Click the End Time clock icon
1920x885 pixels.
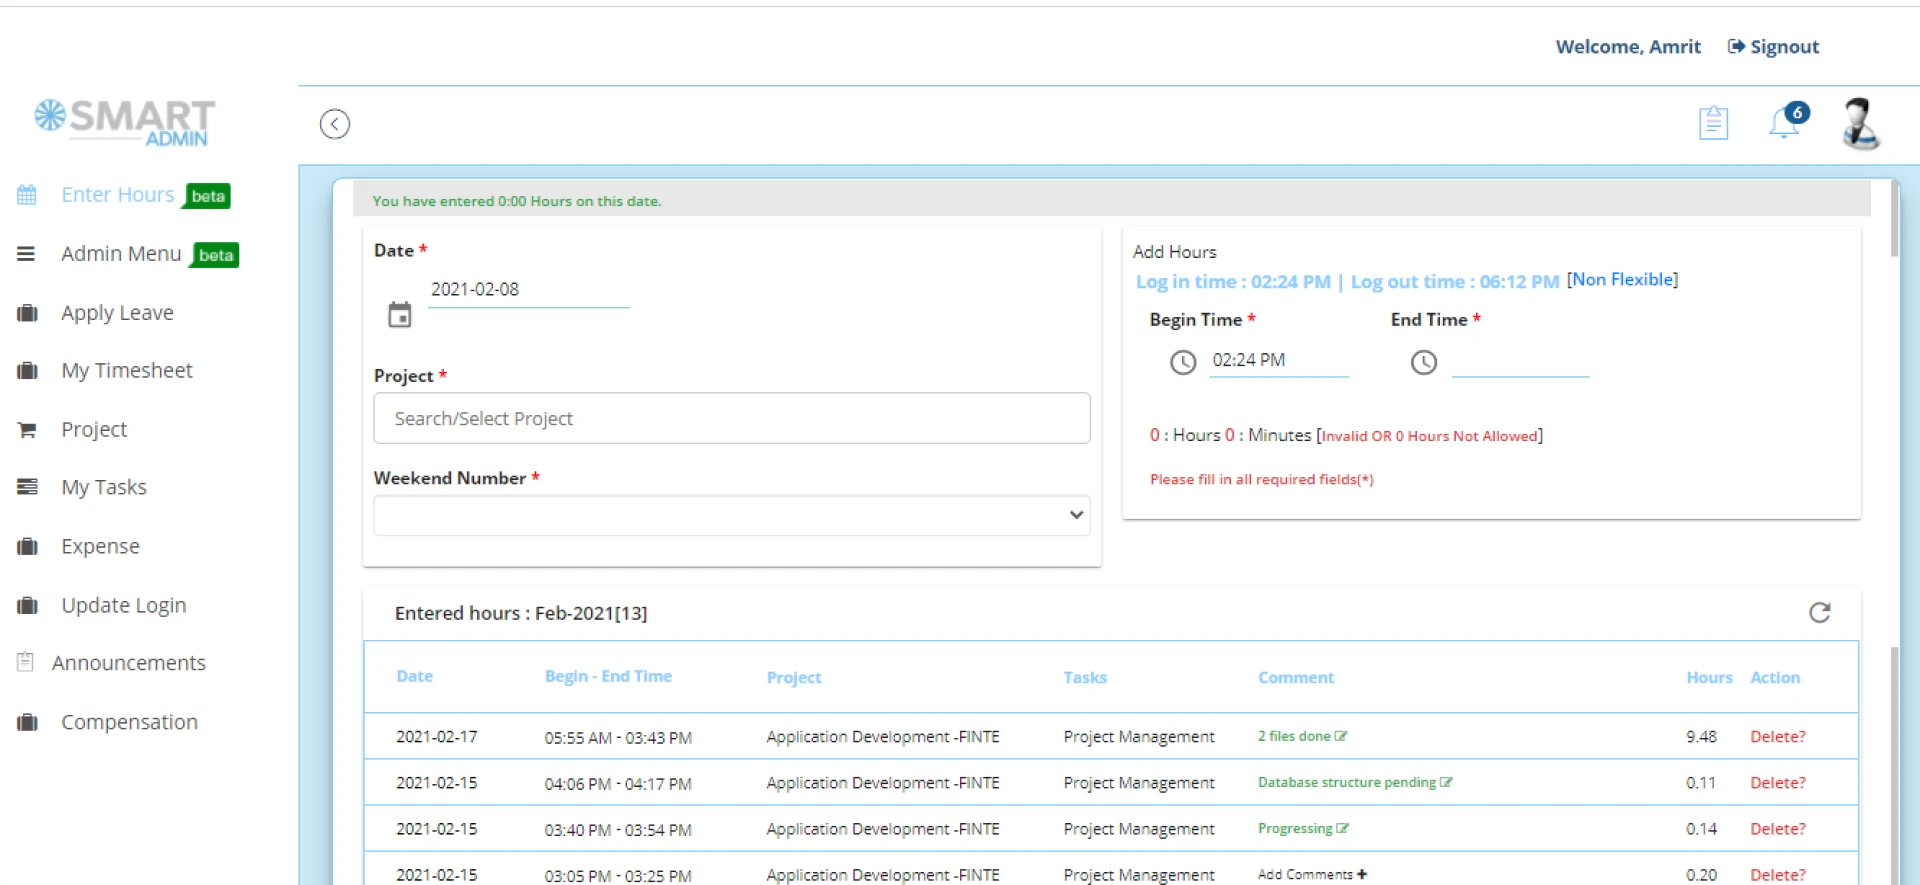pos(1424,362)
